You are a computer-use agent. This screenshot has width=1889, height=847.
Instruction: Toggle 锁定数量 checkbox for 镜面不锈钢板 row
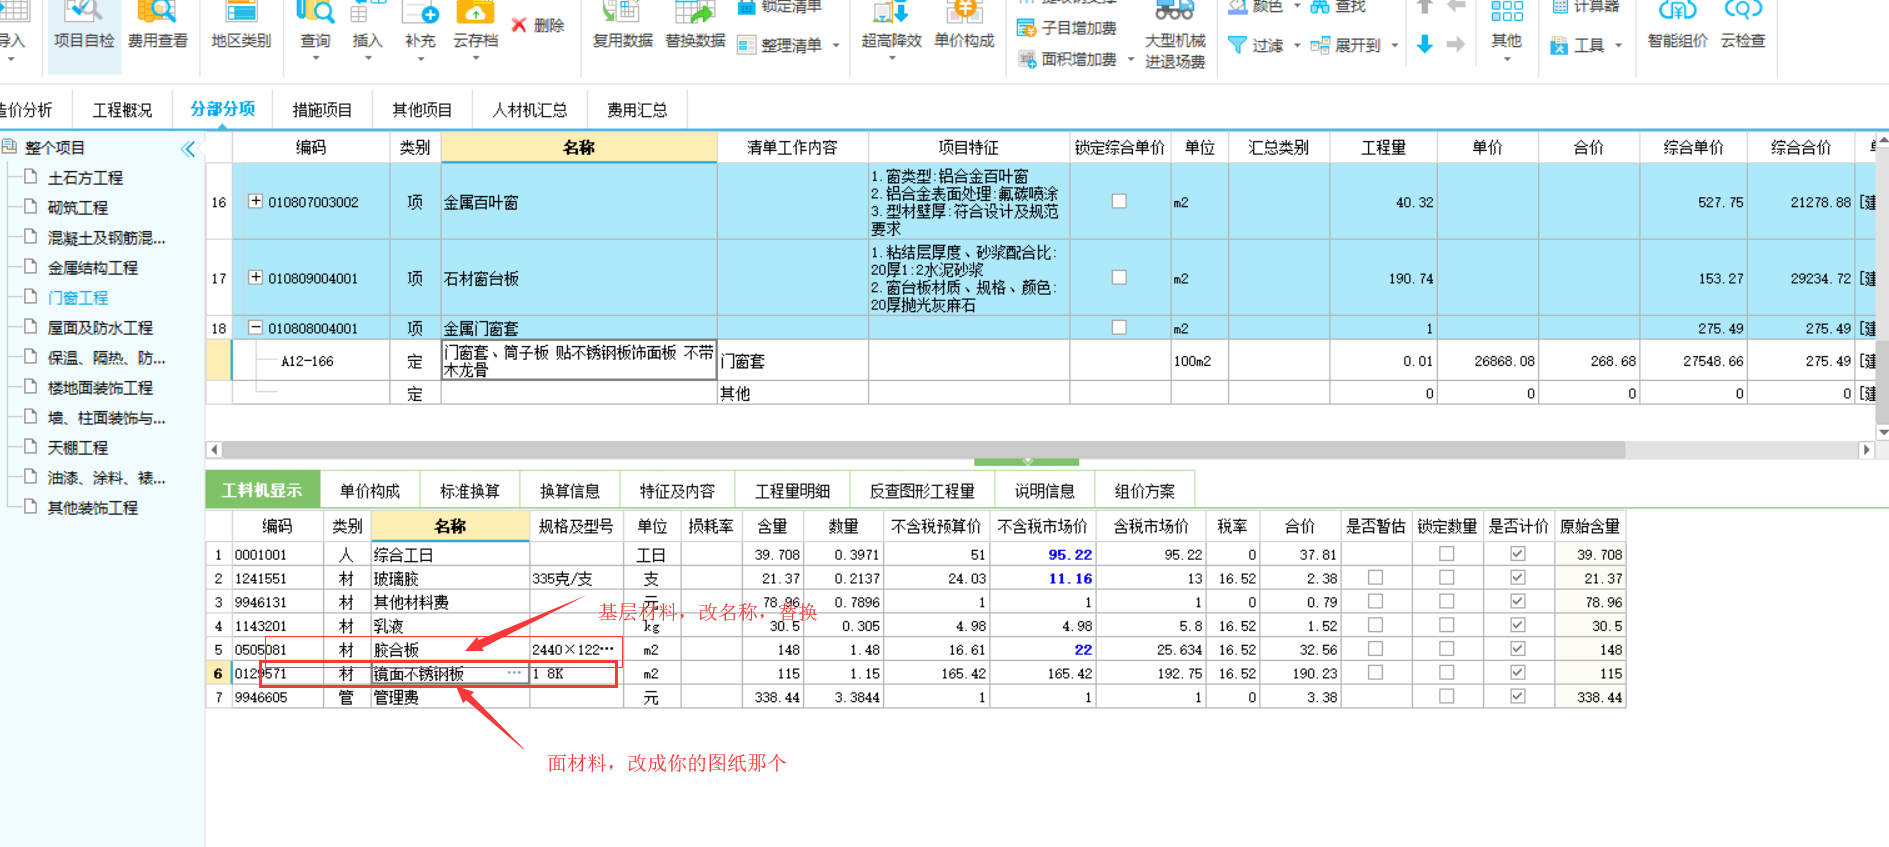(x=1446, y=672)
